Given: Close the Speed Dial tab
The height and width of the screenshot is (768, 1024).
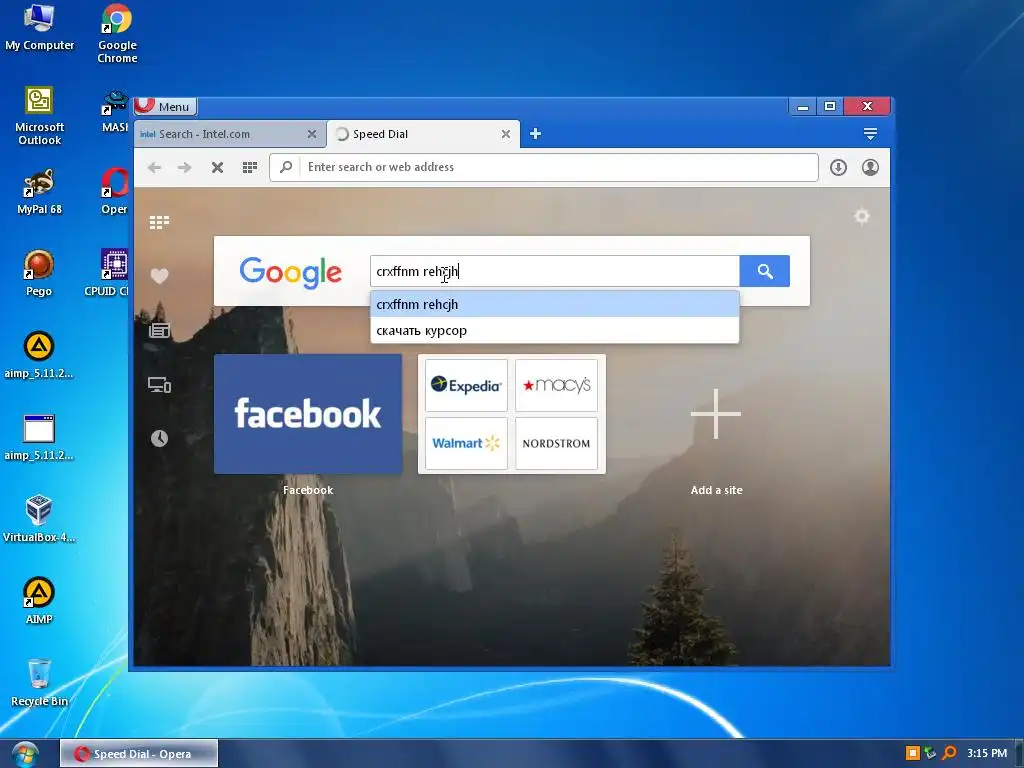Looking at the screenshot, I should (x=505, y=134).
